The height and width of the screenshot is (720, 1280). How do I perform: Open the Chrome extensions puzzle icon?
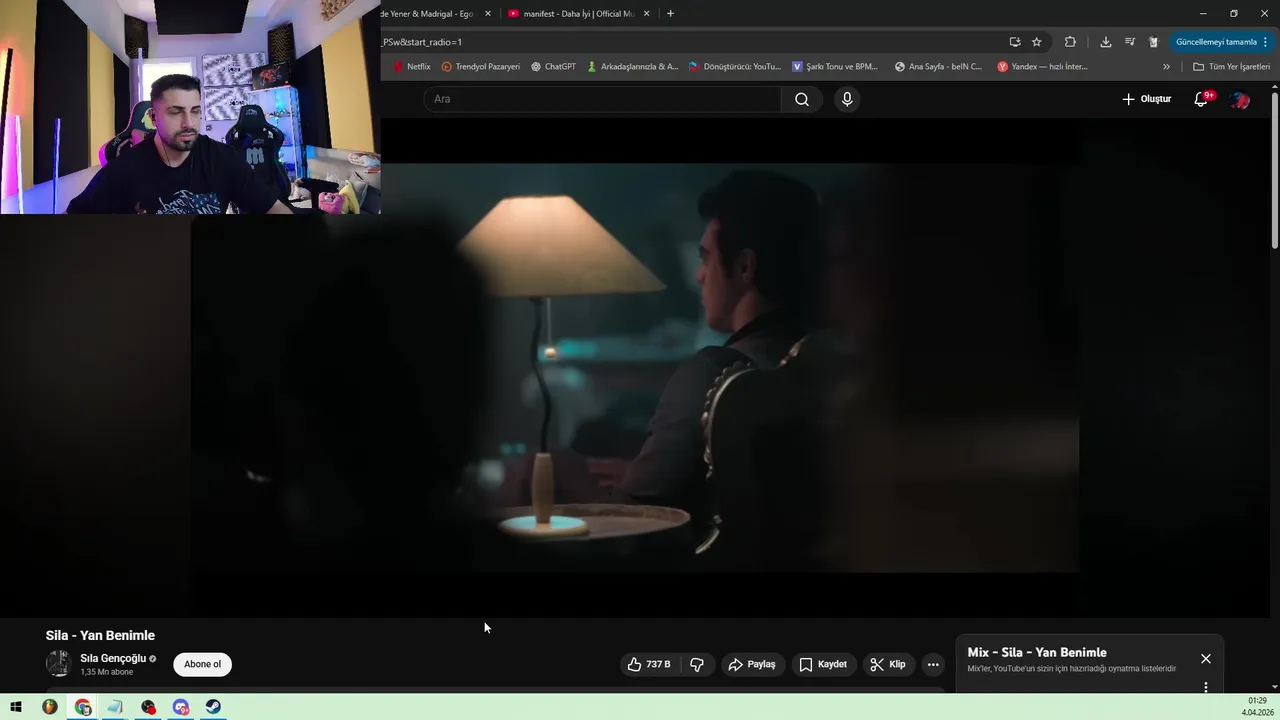tap(1070, 42)
